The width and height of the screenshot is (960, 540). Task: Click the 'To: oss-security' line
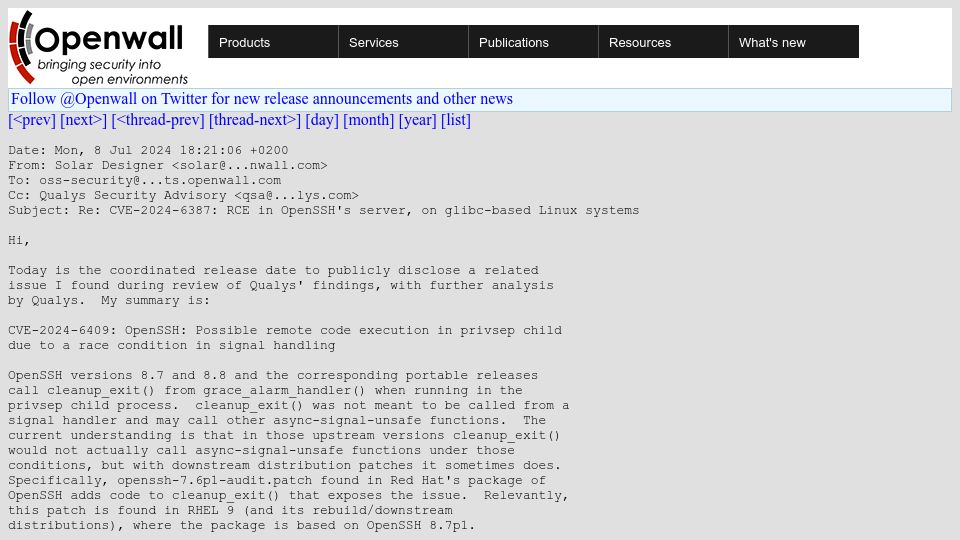click(144, 181)
